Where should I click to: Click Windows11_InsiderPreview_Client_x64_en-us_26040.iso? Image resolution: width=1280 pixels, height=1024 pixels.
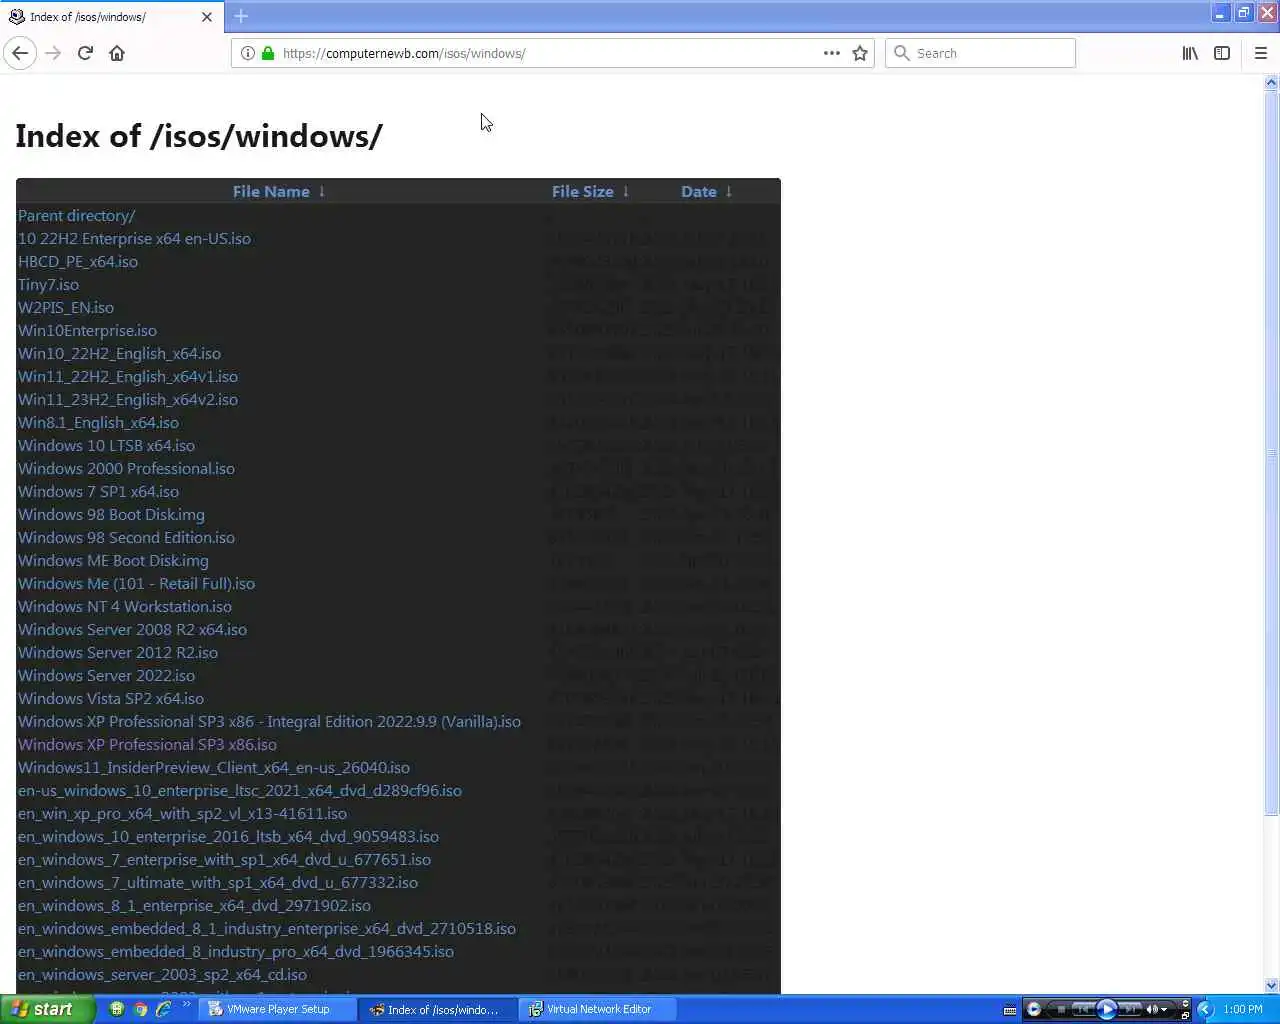point(214,767)
